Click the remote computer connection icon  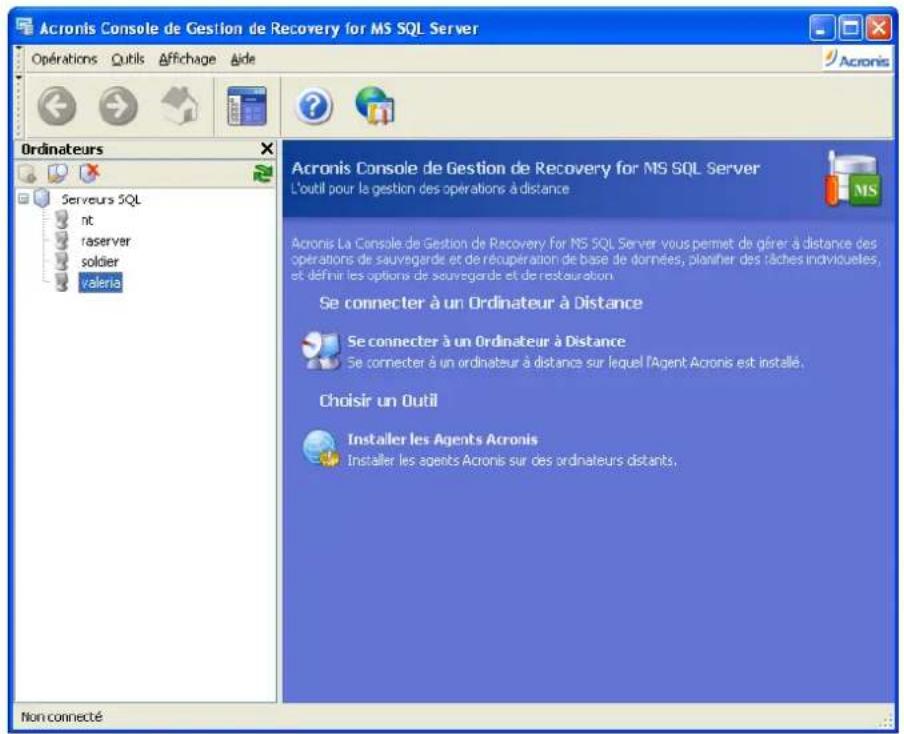click(321, 350)
